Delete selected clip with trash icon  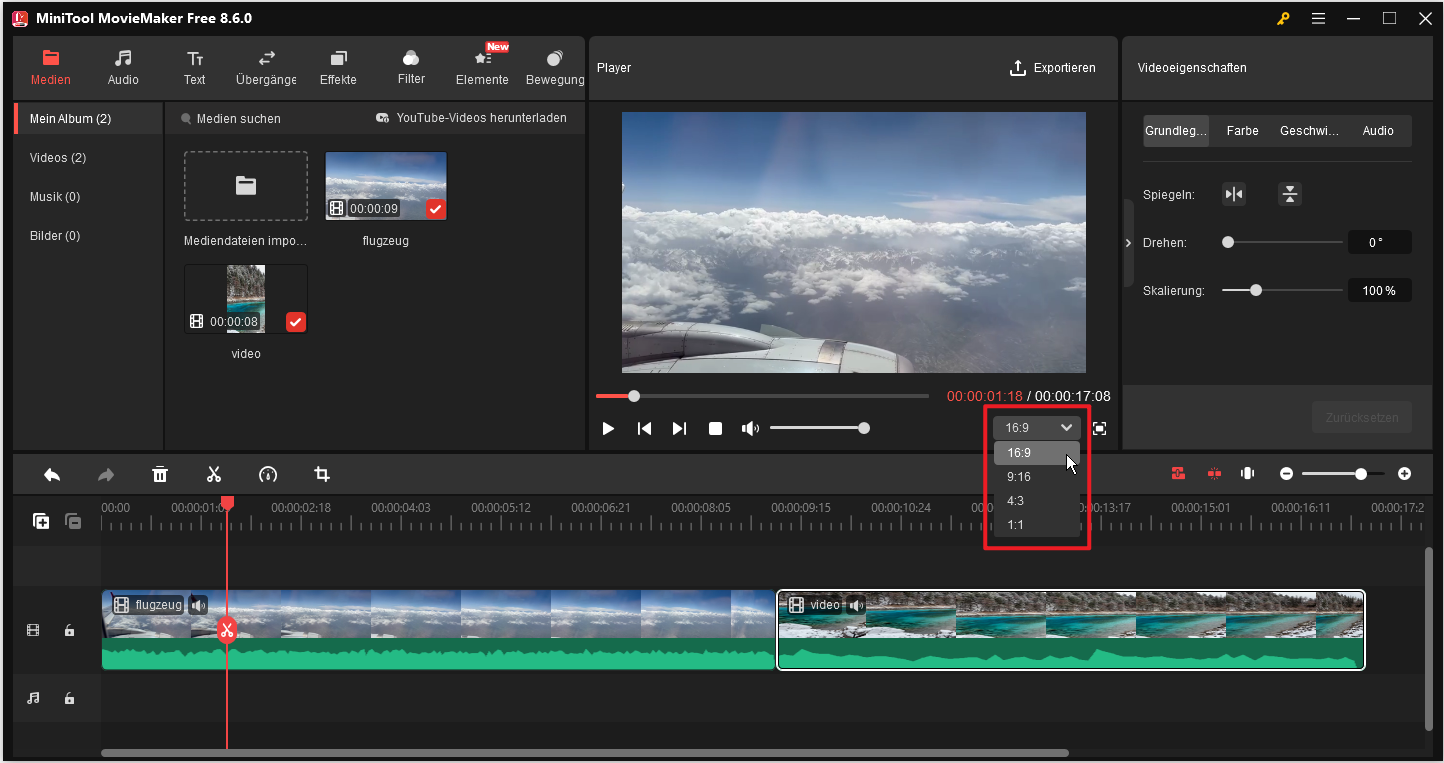point(160,474)
